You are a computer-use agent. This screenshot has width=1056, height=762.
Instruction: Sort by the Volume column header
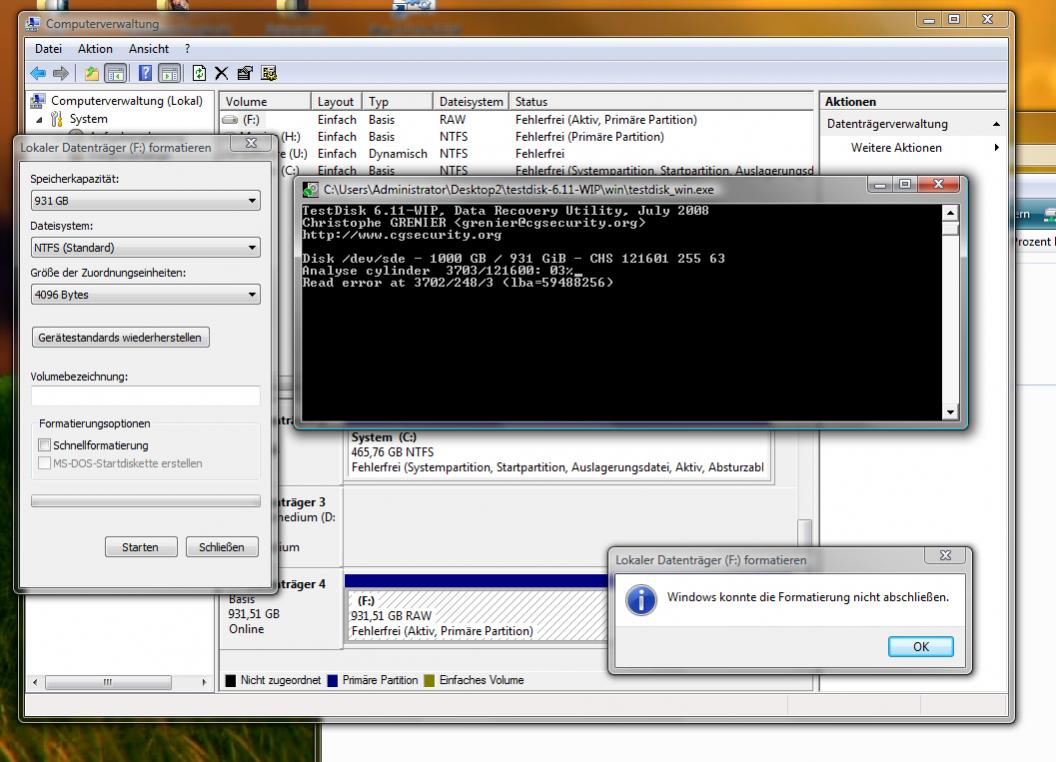coord(265,102)
